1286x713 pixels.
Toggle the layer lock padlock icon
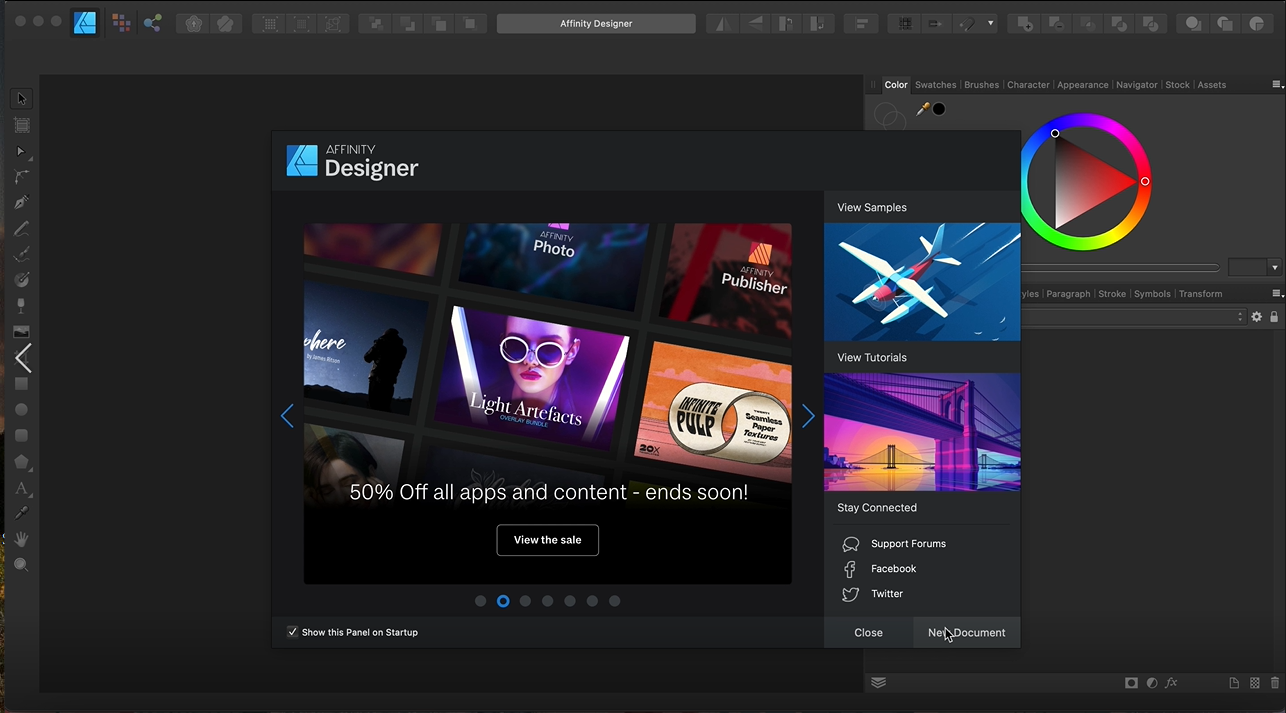(x=1274, y=316)
